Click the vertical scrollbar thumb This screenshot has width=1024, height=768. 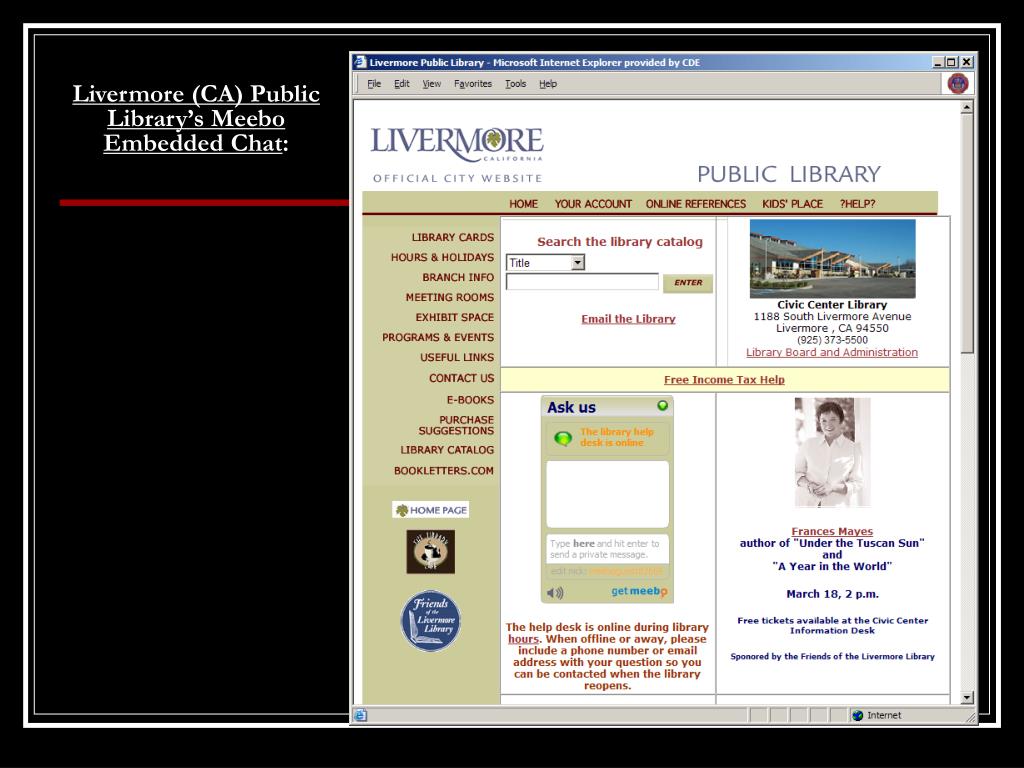967,234
